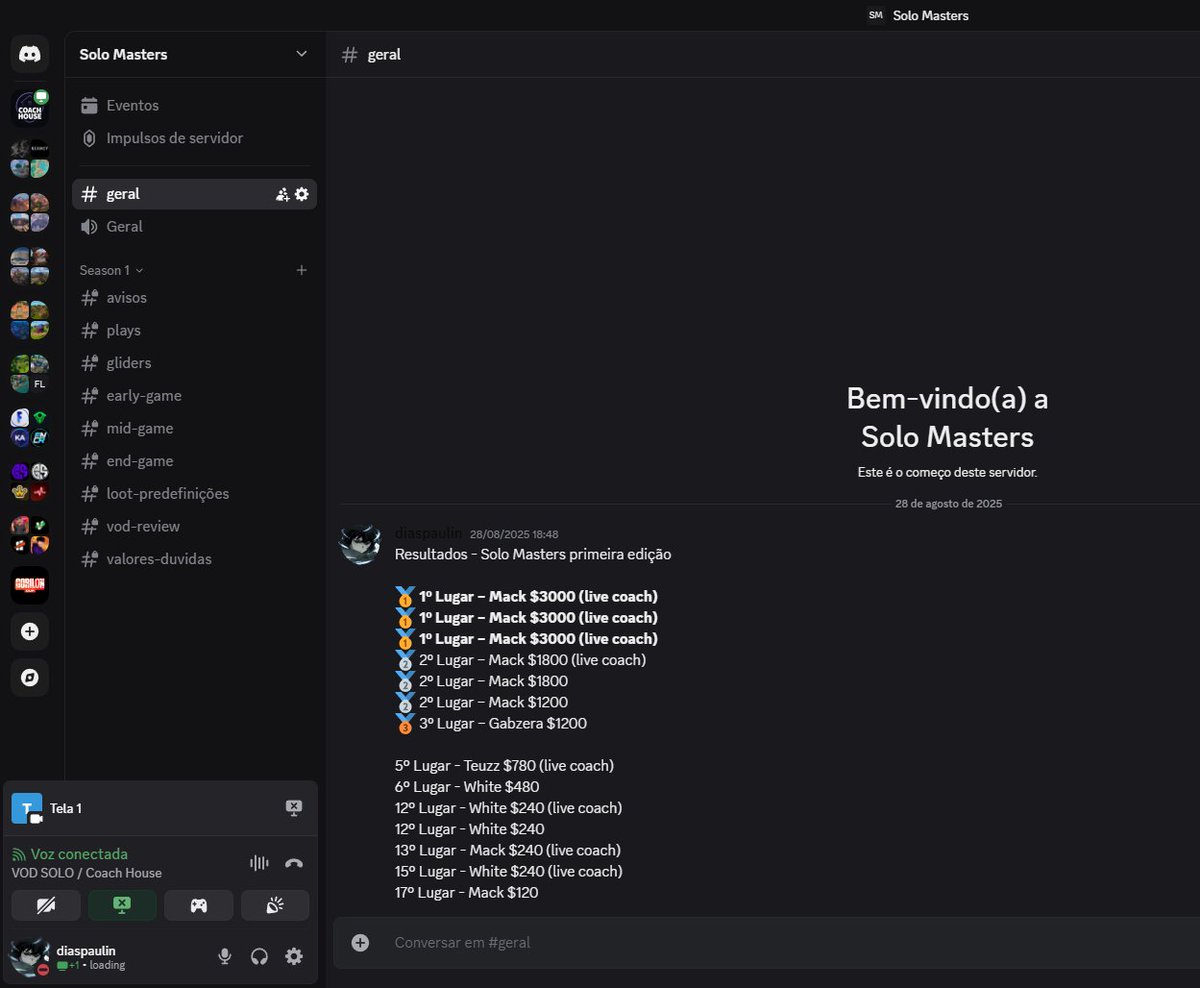Open the #early-game channel

click(x=194, y=395)
